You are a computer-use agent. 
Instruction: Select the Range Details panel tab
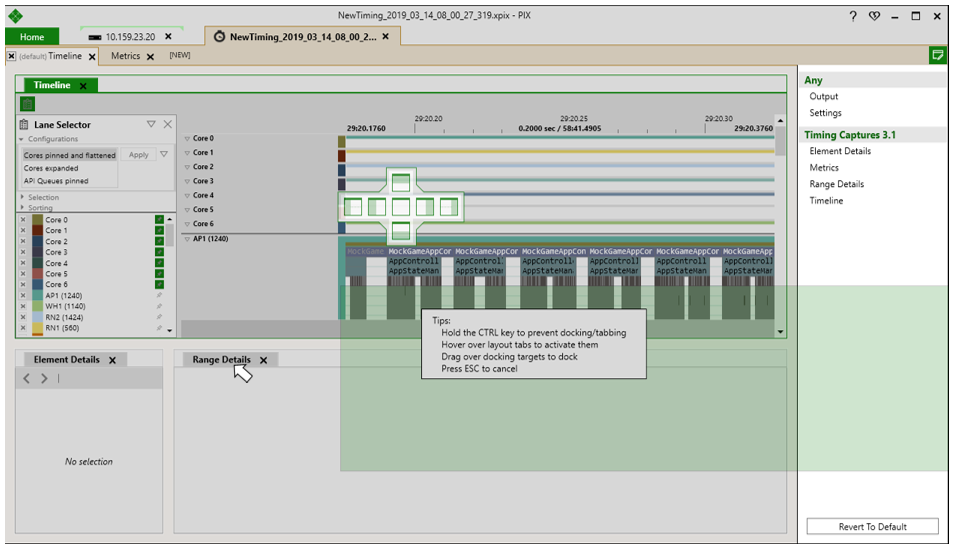[x=221, y=360]
